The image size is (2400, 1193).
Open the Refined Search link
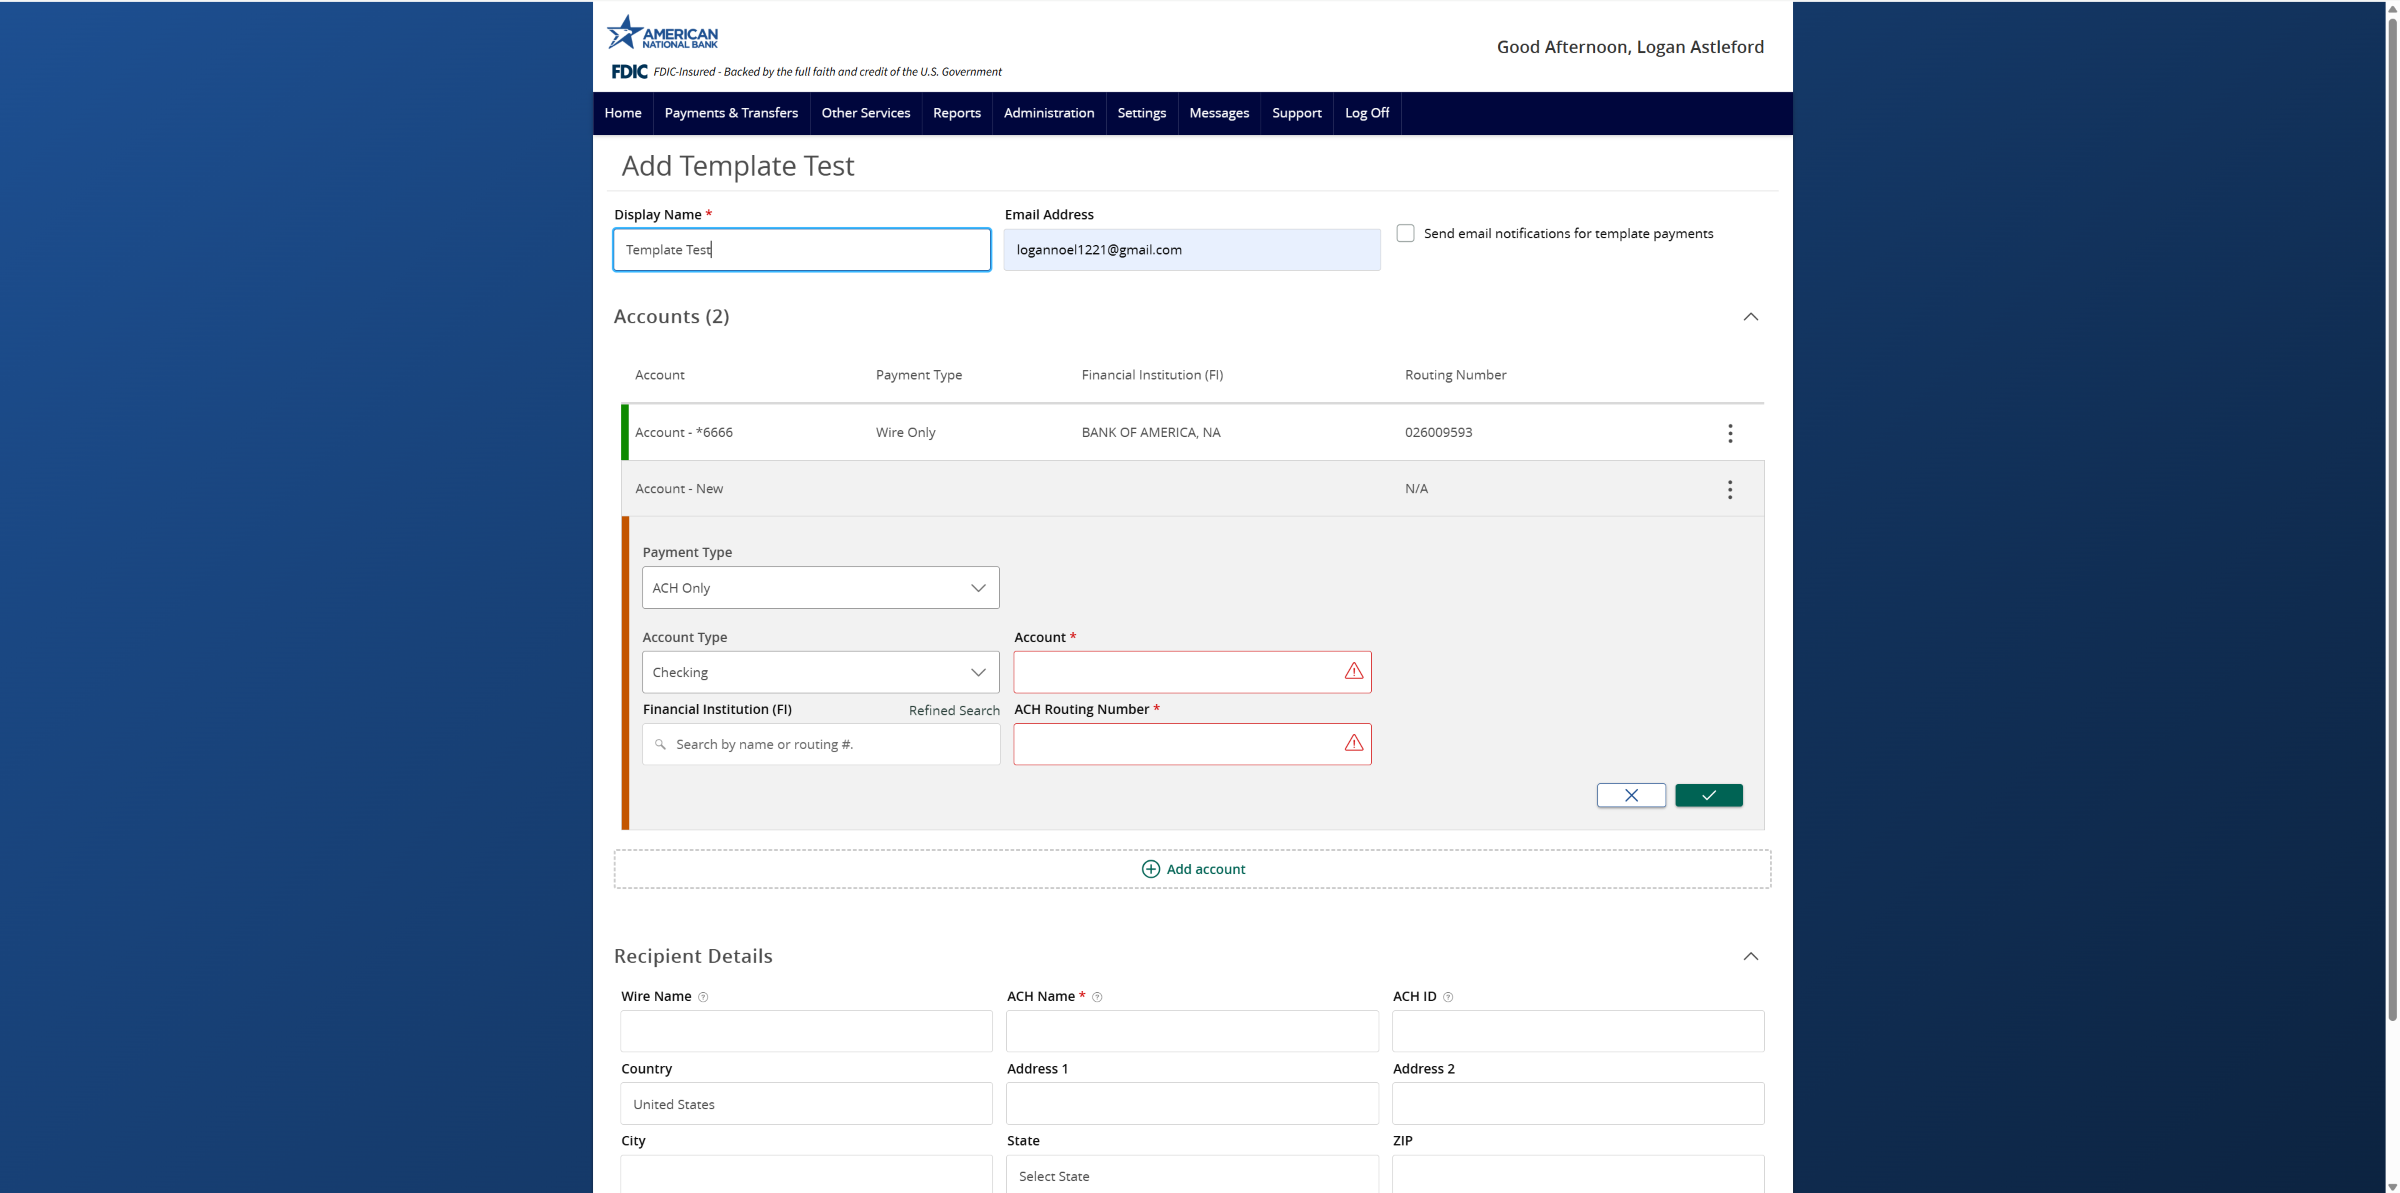[953, 710]
